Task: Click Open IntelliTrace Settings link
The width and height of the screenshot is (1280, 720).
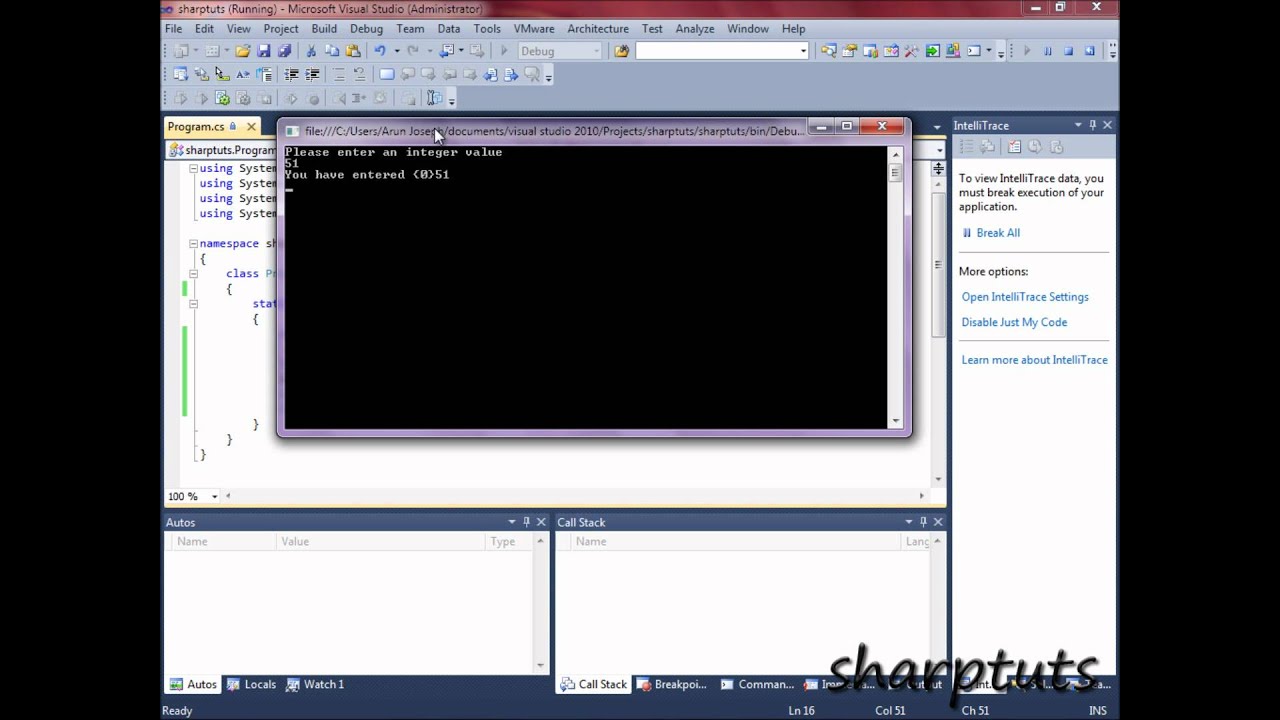Action: [1025, 297]
